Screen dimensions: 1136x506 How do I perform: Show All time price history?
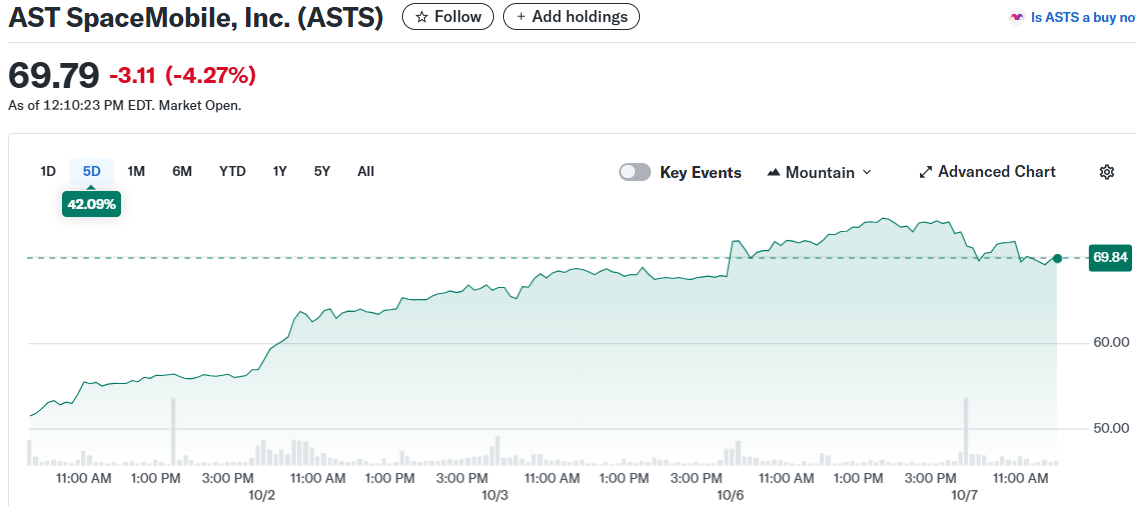[x=366, y=171]
